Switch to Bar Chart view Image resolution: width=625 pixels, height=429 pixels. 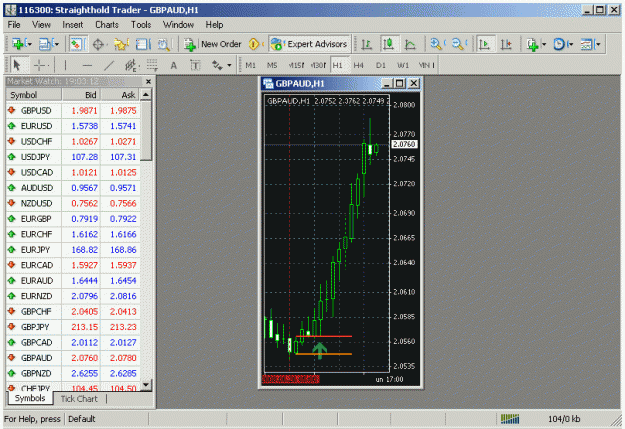click(367, 44)
